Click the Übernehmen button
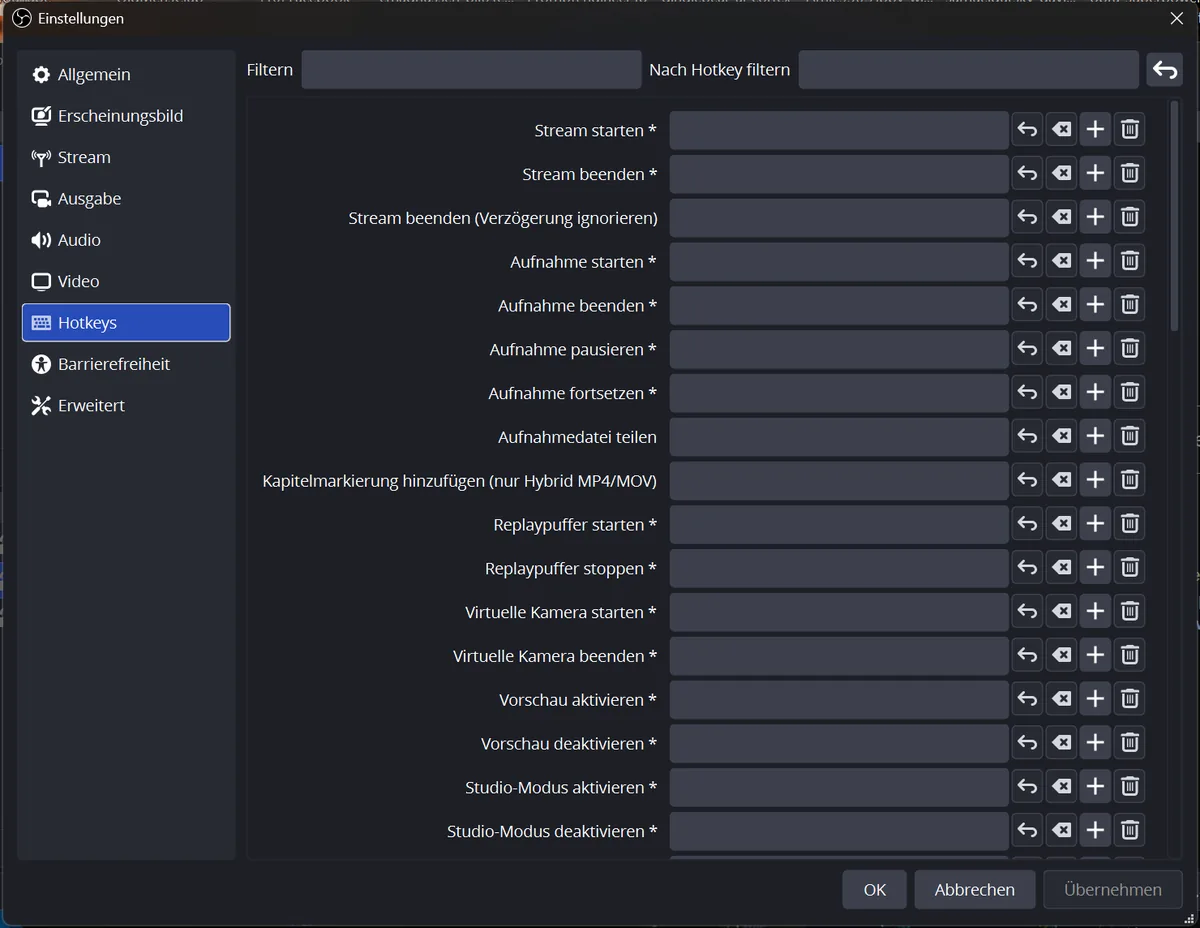The image size is (1200, 928). tap(1113, 890)
